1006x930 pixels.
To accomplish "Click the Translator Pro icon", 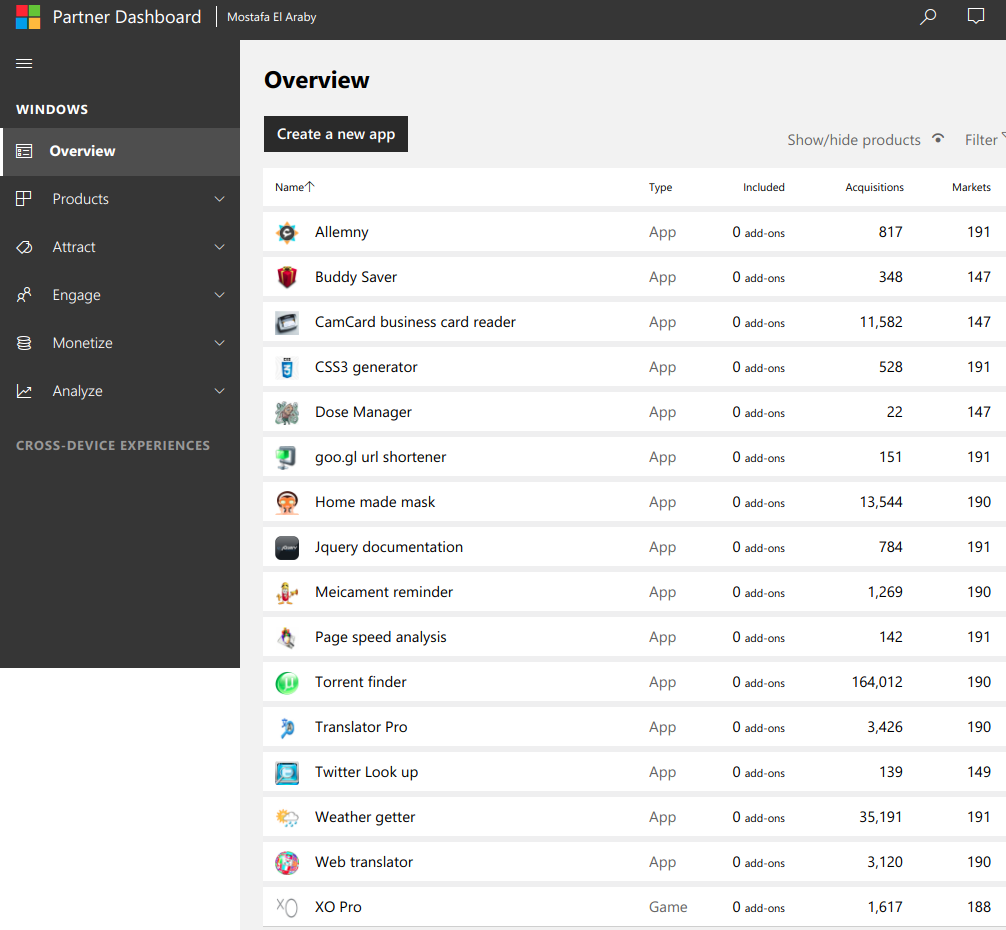I will click(x=287, y=727).
